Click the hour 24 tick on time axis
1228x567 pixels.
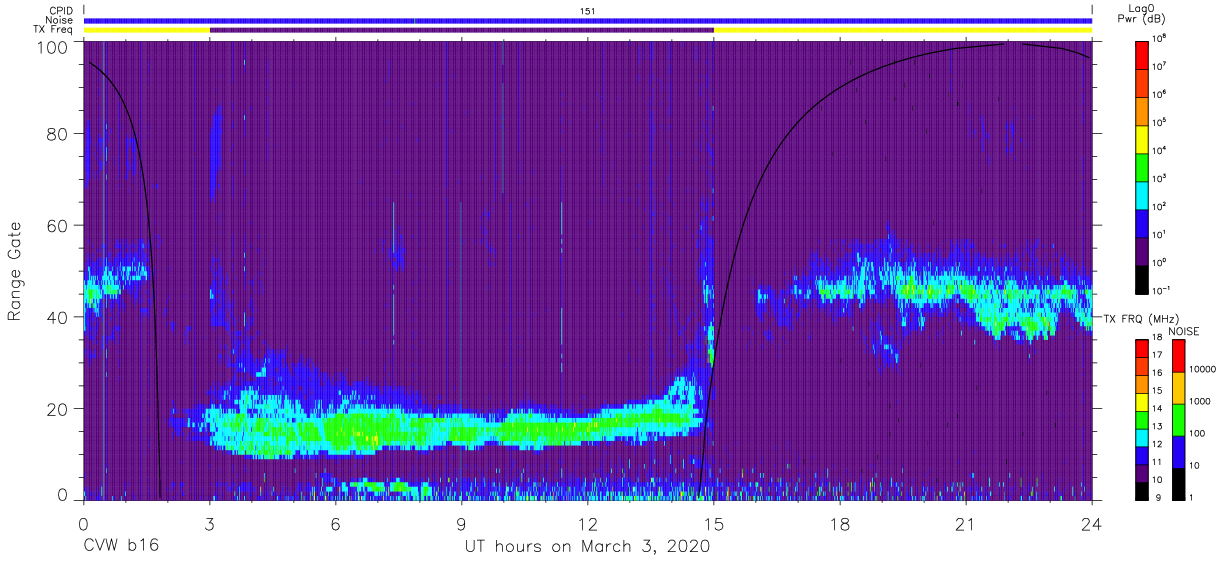pyautogui.click(x=1092, y=523)
